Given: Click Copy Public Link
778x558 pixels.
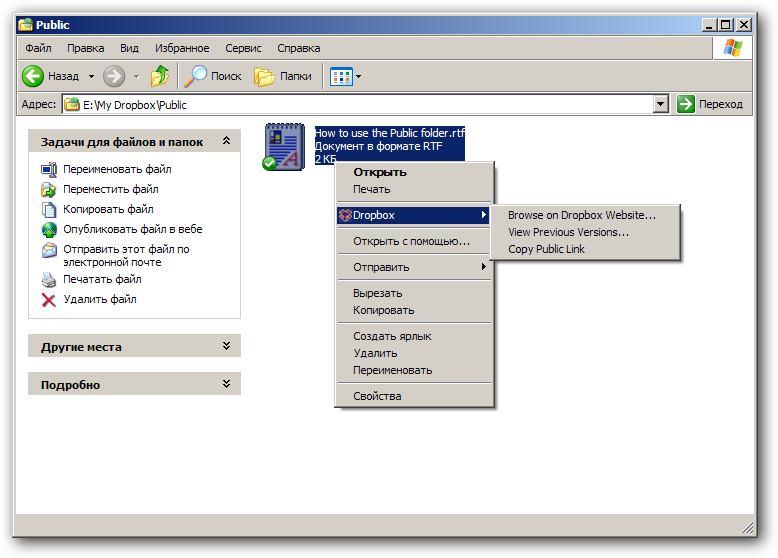Looking at the screenshot, I should point(585,249).
